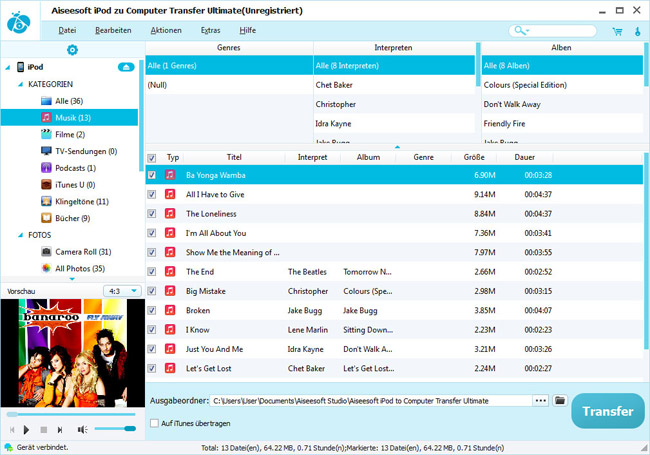The height and width of the screenshot is (455, 650).
Task: Click the registration key icon
Action: click(638, 31)
